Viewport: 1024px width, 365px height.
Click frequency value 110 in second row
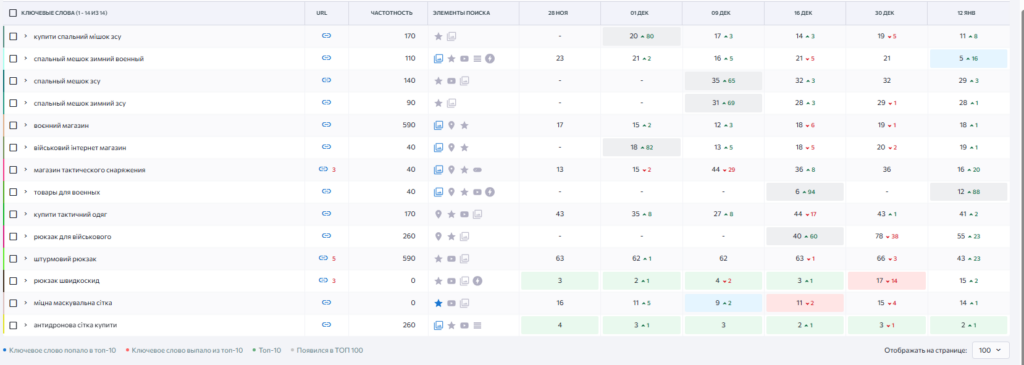[x=409, y=59]
